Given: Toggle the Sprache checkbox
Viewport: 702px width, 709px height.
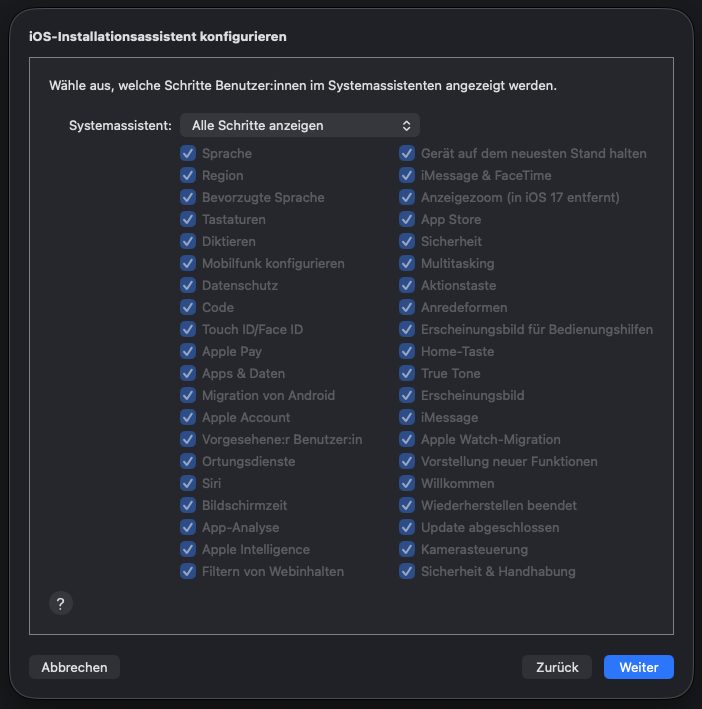Looking at the screenshot, I should click(x=188, y=153).
